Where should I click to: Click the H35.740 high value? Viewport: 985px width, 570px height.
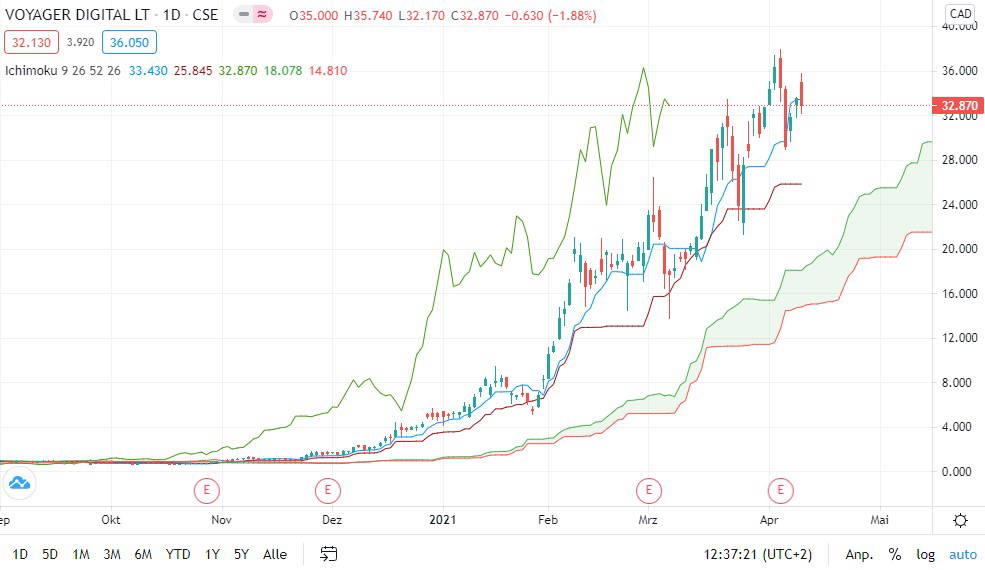[368, 15]
